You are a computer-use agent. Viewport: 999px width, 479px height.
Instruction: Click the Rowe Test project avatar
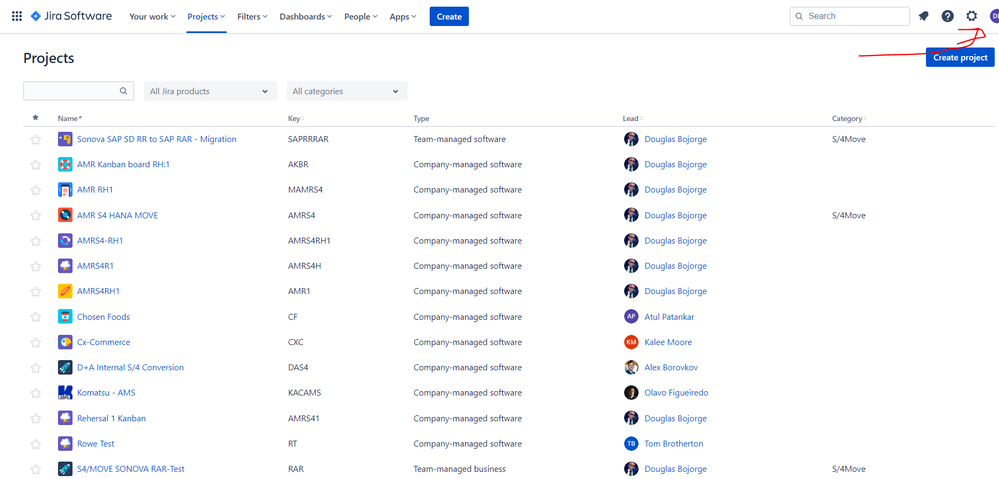pos(64,443)
